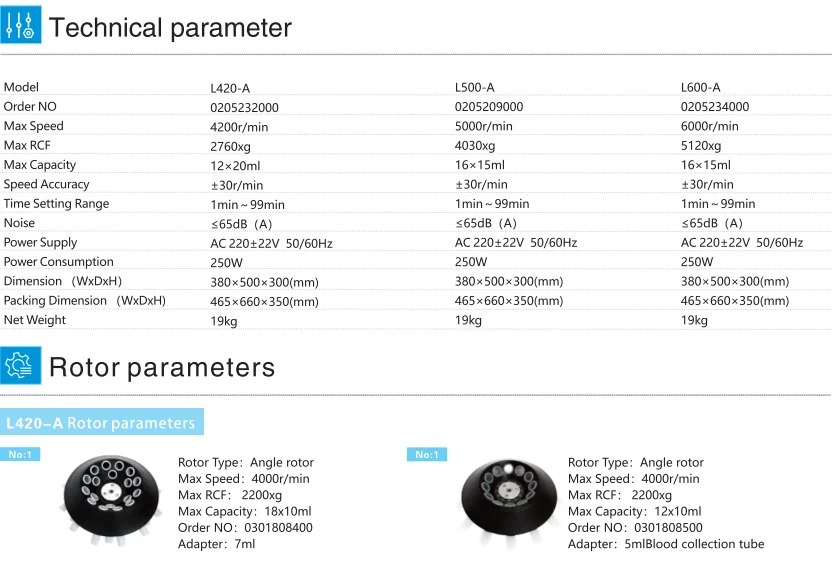832x568 pixels.
Task: Click the blue sliders icon beside Technical parameter
Action: pos(21,24)
